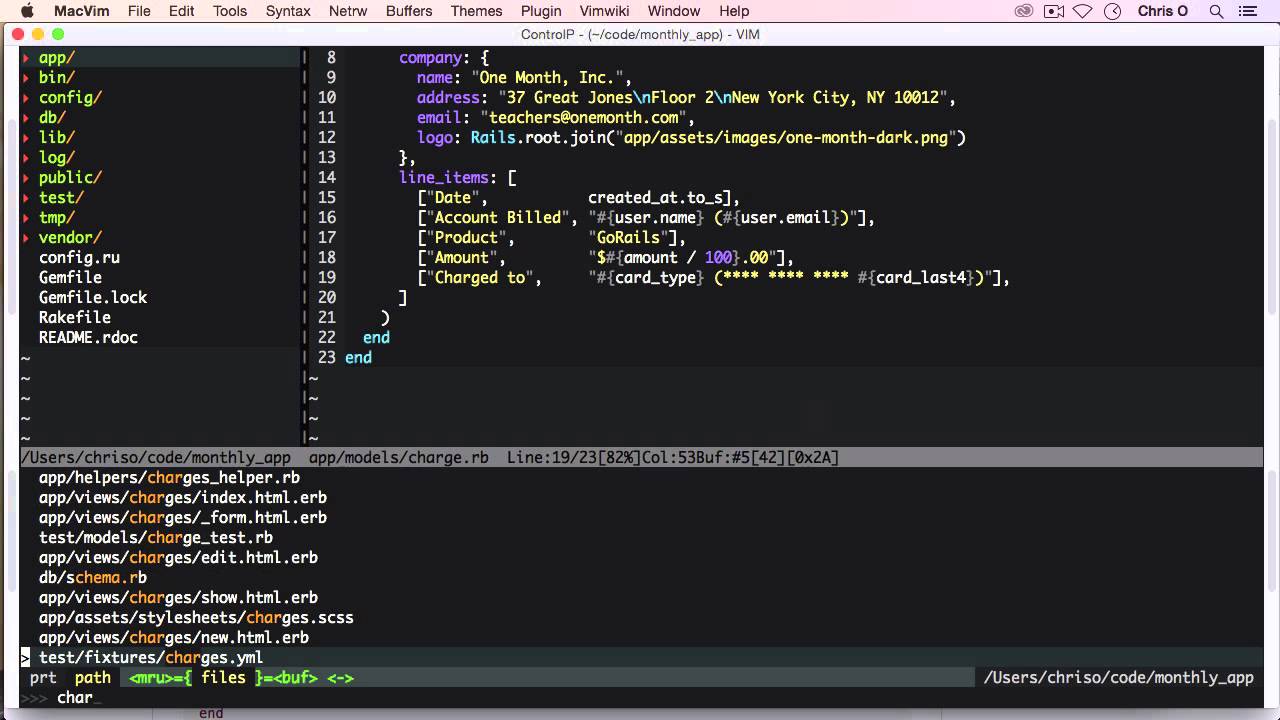Click the Time Machine clock icon

(x=1112, y=11)
